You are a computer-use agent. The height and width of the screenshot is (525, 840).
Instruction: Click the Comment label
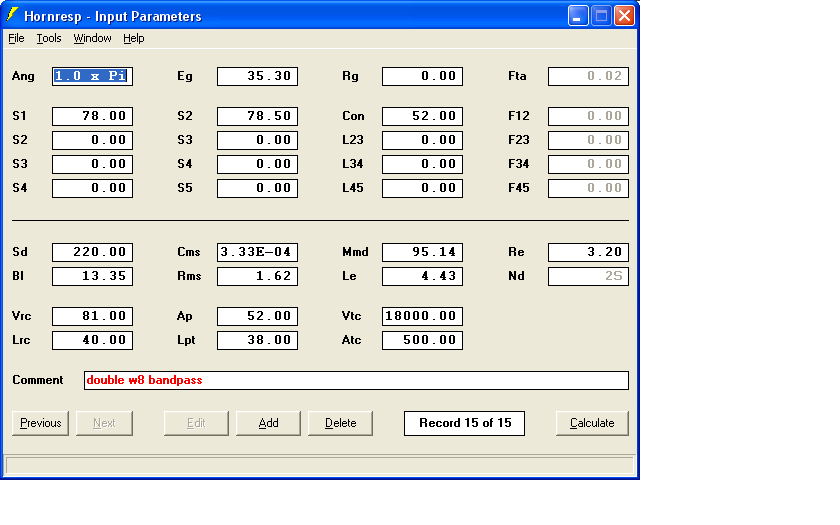coord(38,380)
